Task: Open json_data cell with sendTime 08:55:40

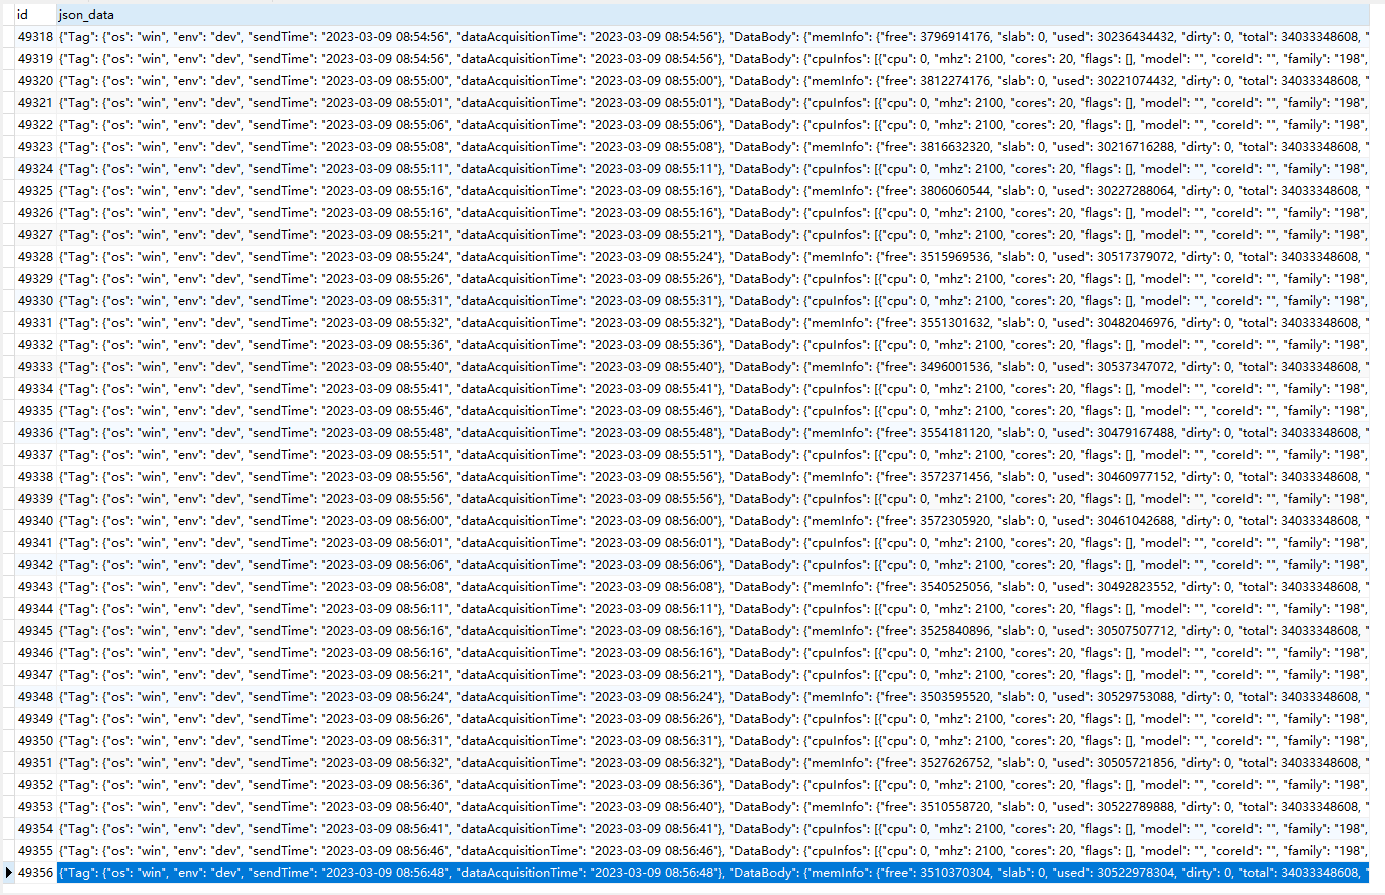Action: pyautogui.click(x=712, y=367)
